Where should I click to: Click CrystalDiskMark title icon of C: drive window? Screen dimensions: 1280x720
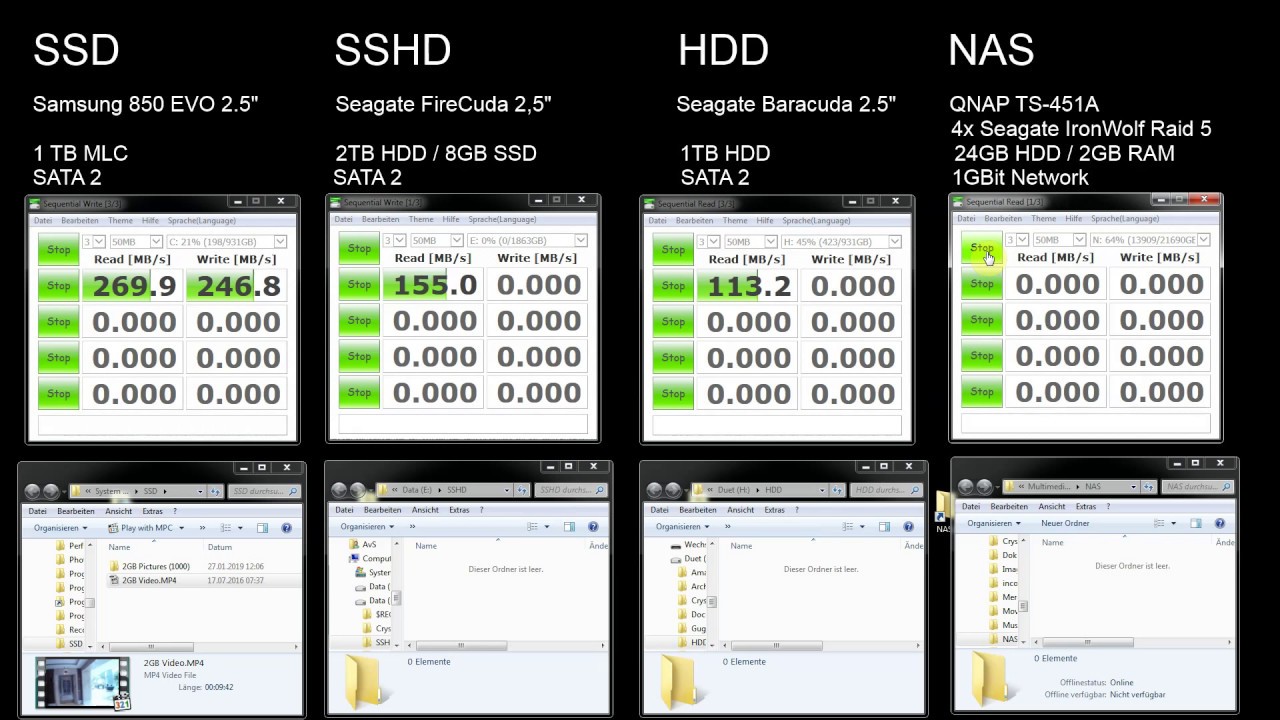35,203
